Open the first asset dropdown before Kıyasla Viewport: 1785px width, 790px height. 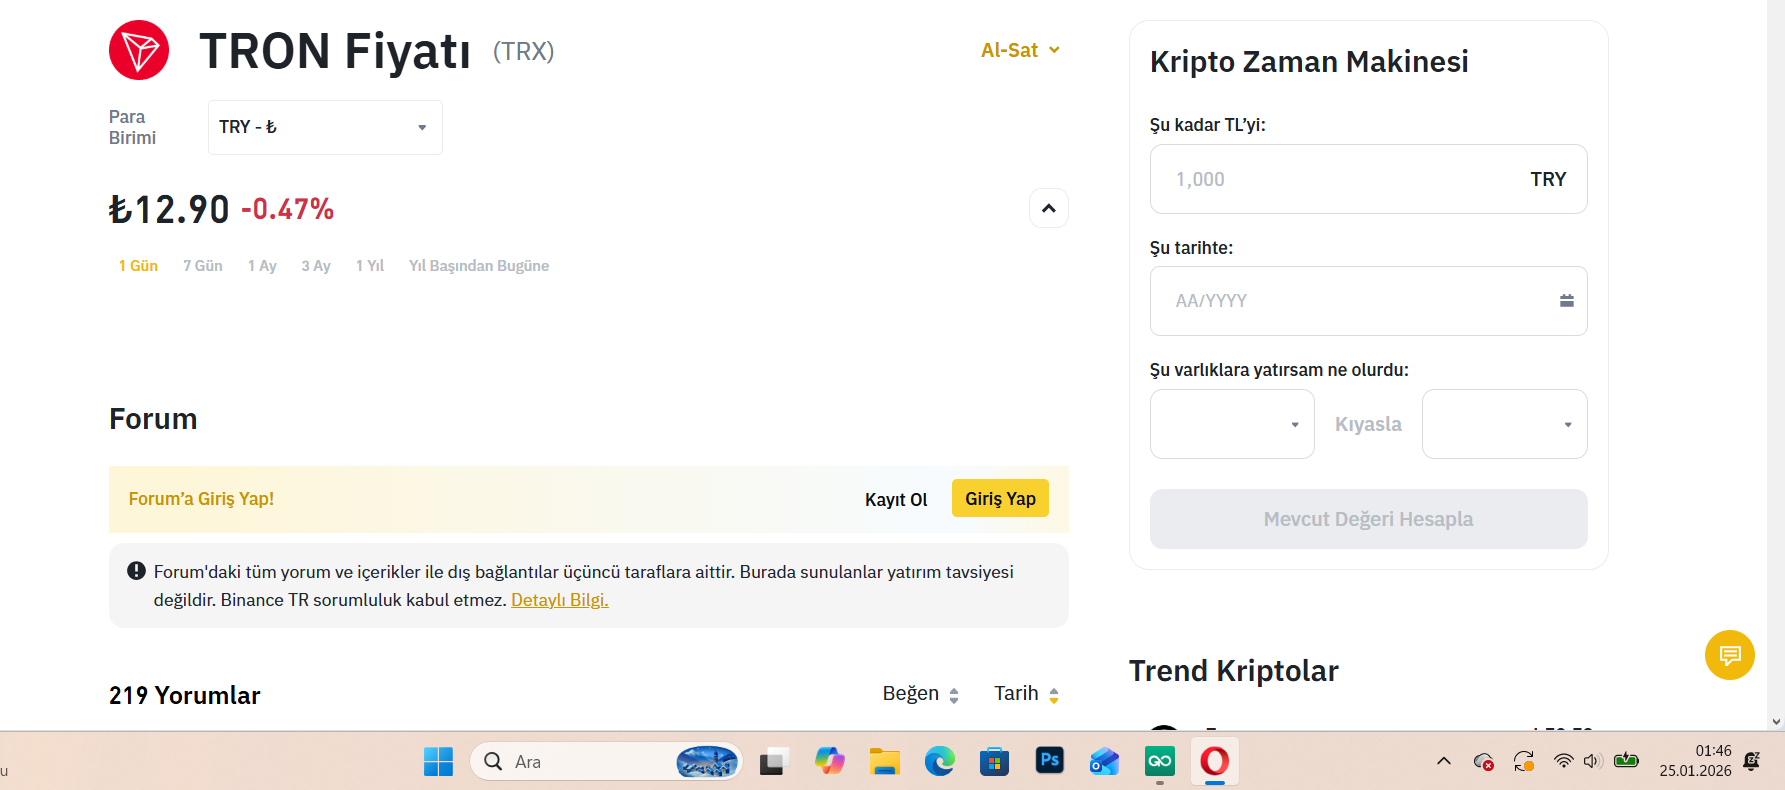pos(1232,424)
